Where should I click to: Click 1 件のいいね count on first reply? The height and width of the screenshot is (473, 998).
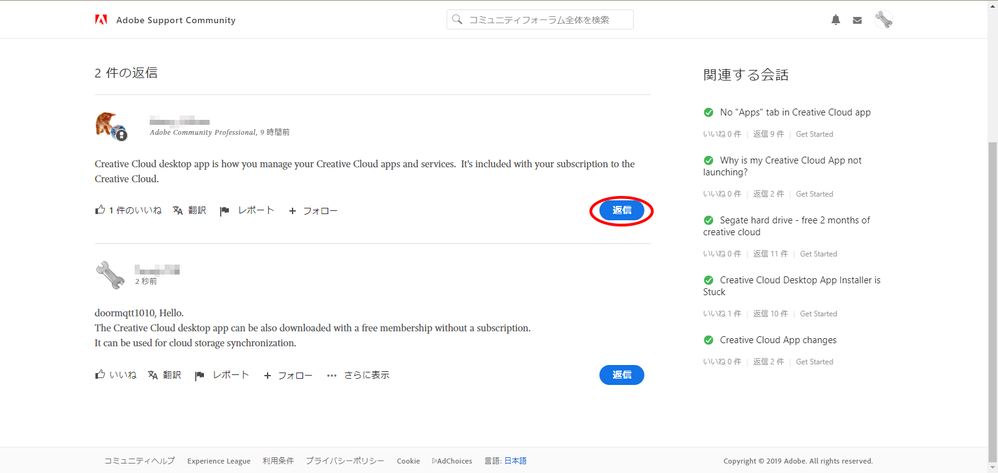click(x=135, y=211)
